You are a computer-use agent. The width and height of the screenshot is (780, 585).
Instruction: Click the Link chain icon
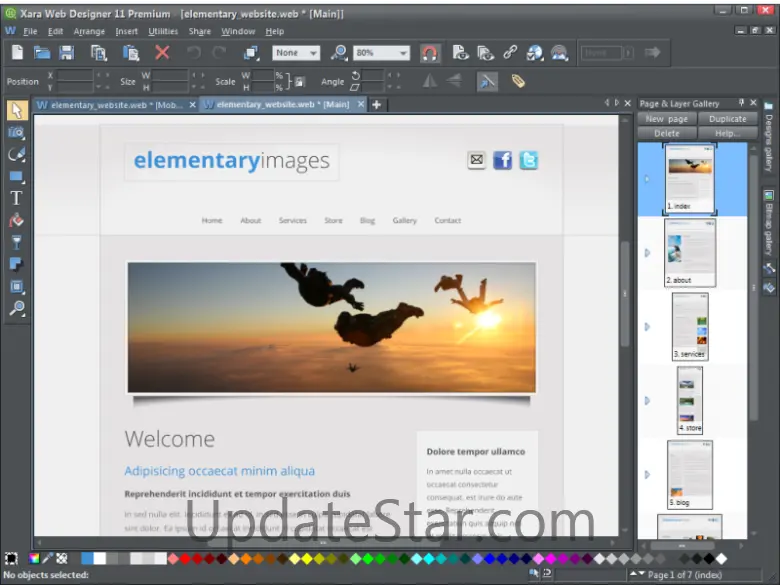(x=510, y=52)
